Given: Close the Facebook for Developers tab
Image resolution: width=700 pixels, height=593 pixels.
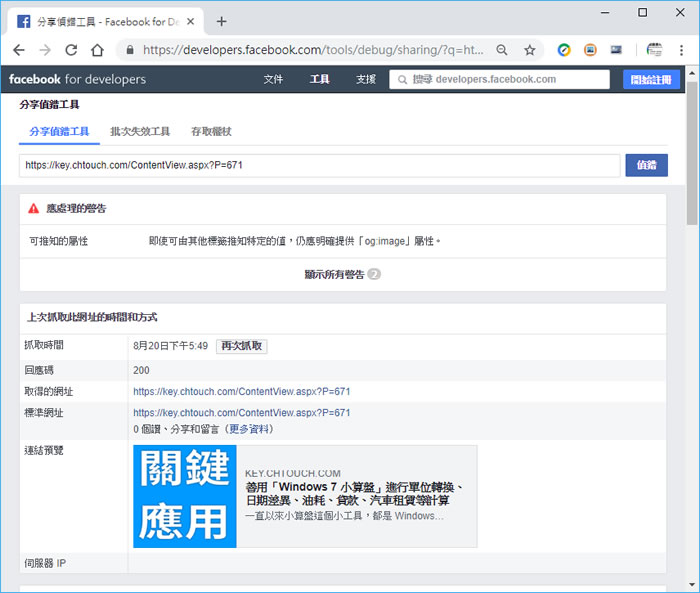Looking at the screenshot, I should coord(191,21).
